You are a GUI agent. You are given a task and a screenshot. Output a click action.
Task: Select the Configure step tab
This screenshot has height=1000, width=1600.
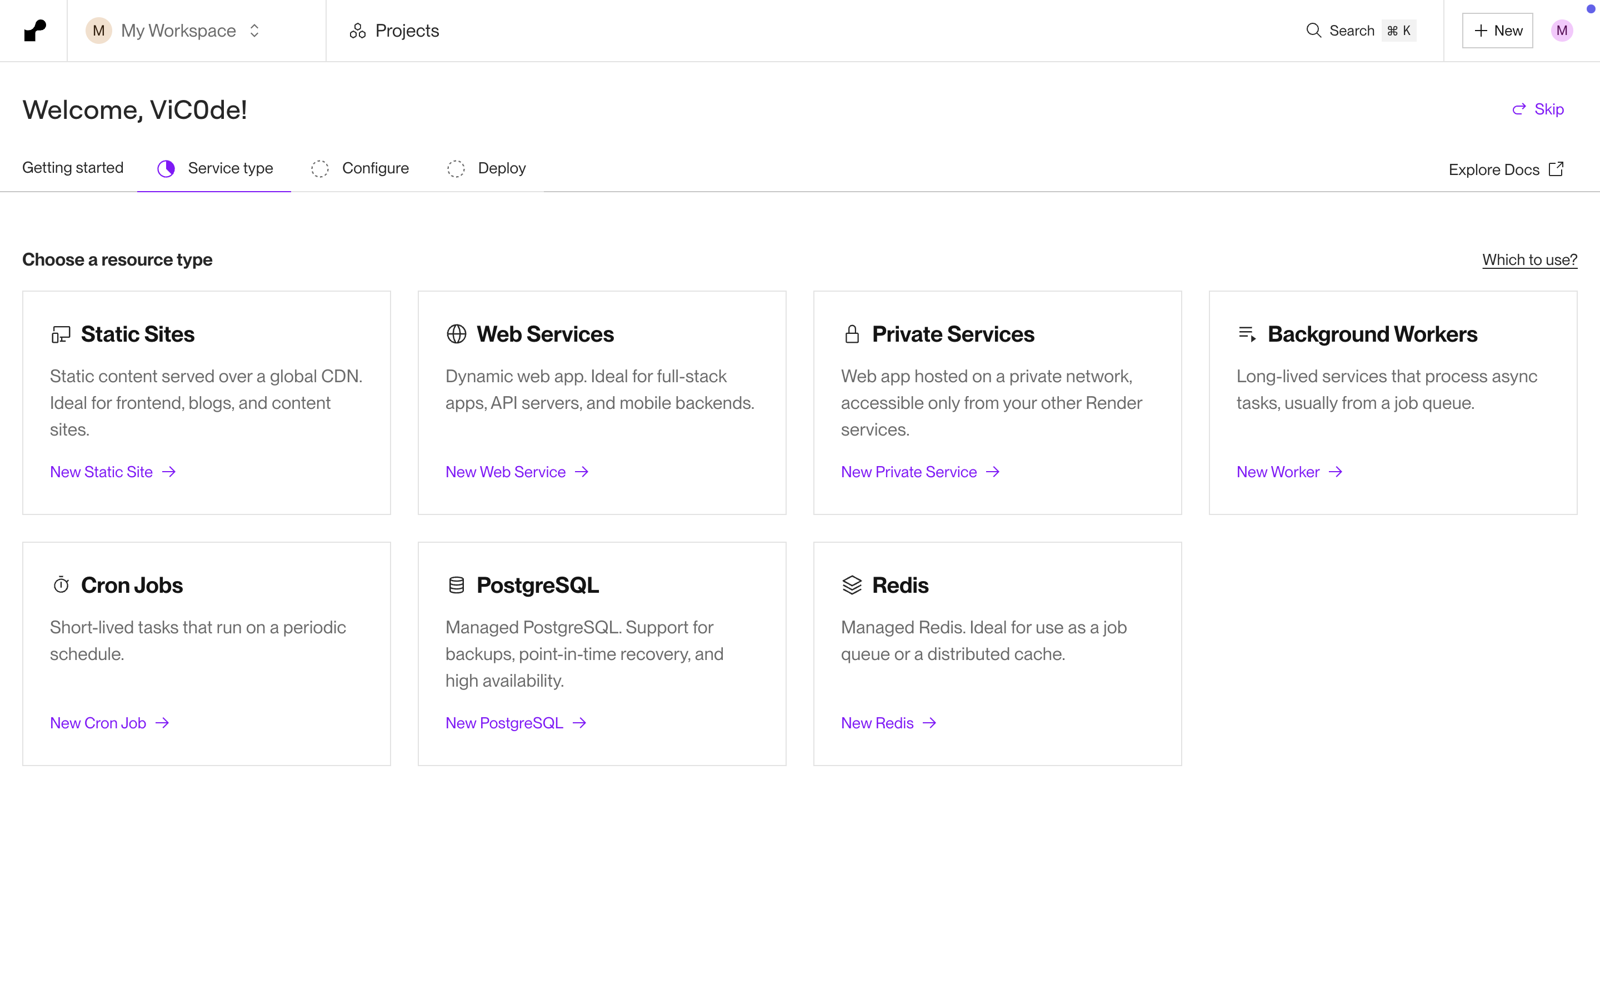(x=361, y=168)
